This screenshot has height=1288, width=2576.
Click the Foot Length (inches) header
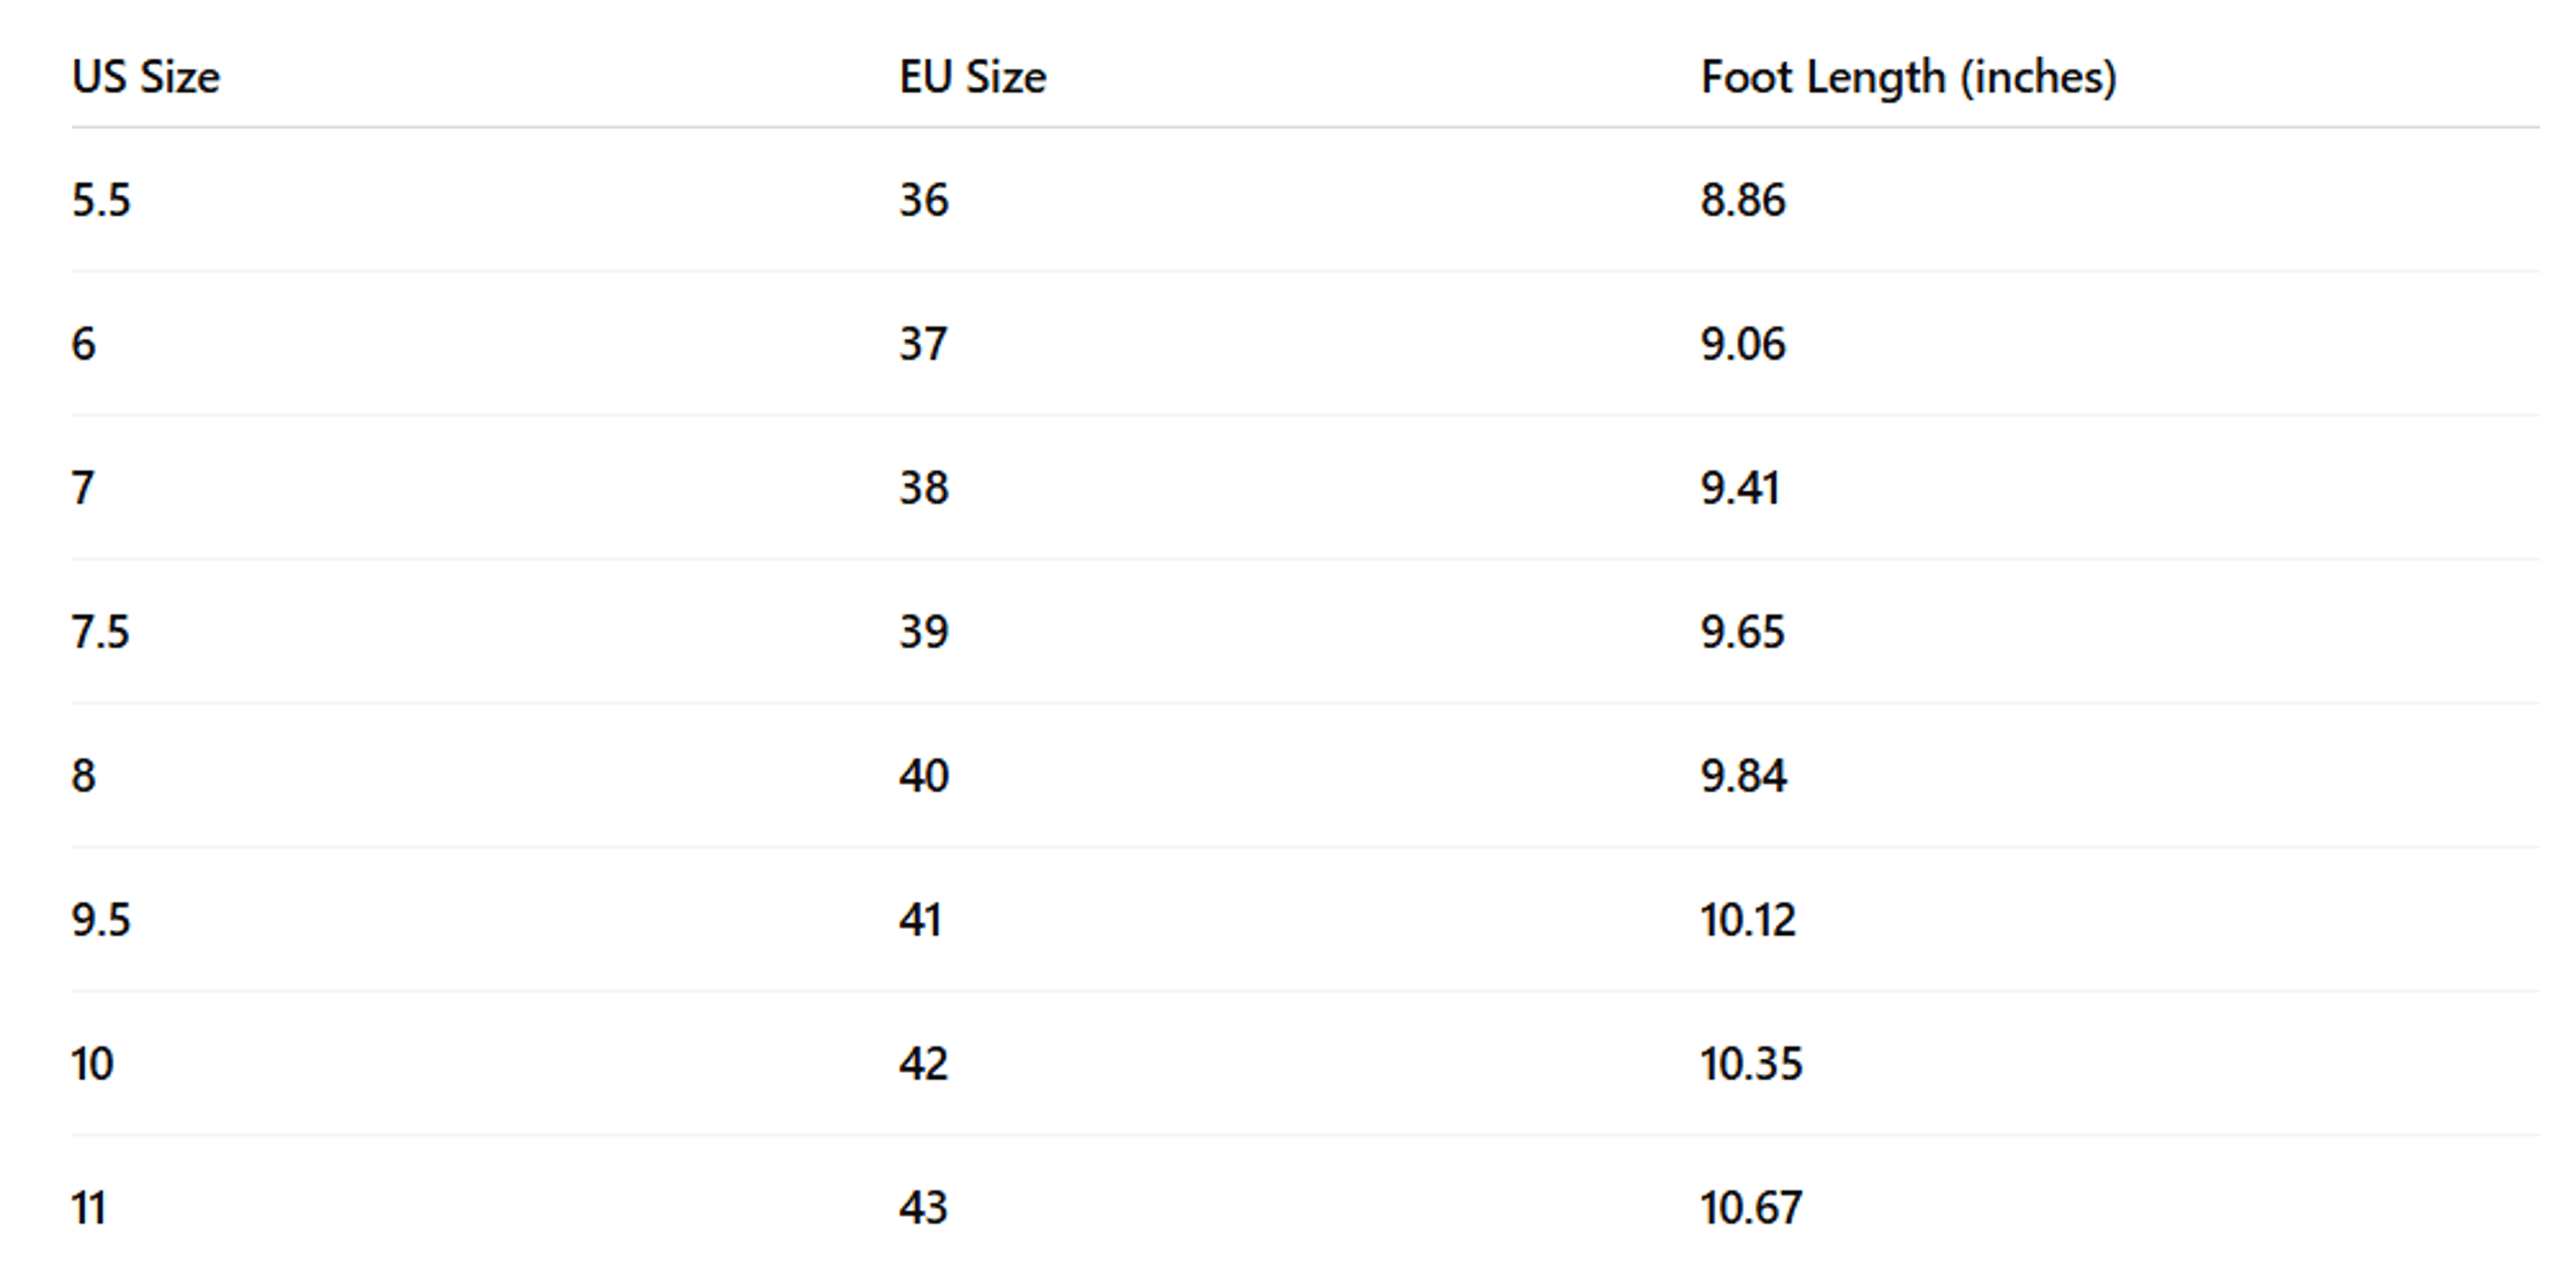[1909, 77]
